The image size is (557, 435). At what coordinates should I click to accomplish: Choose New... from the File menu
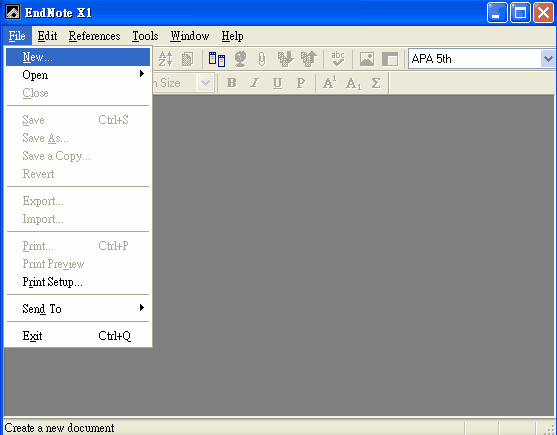[x=78, y=57]
